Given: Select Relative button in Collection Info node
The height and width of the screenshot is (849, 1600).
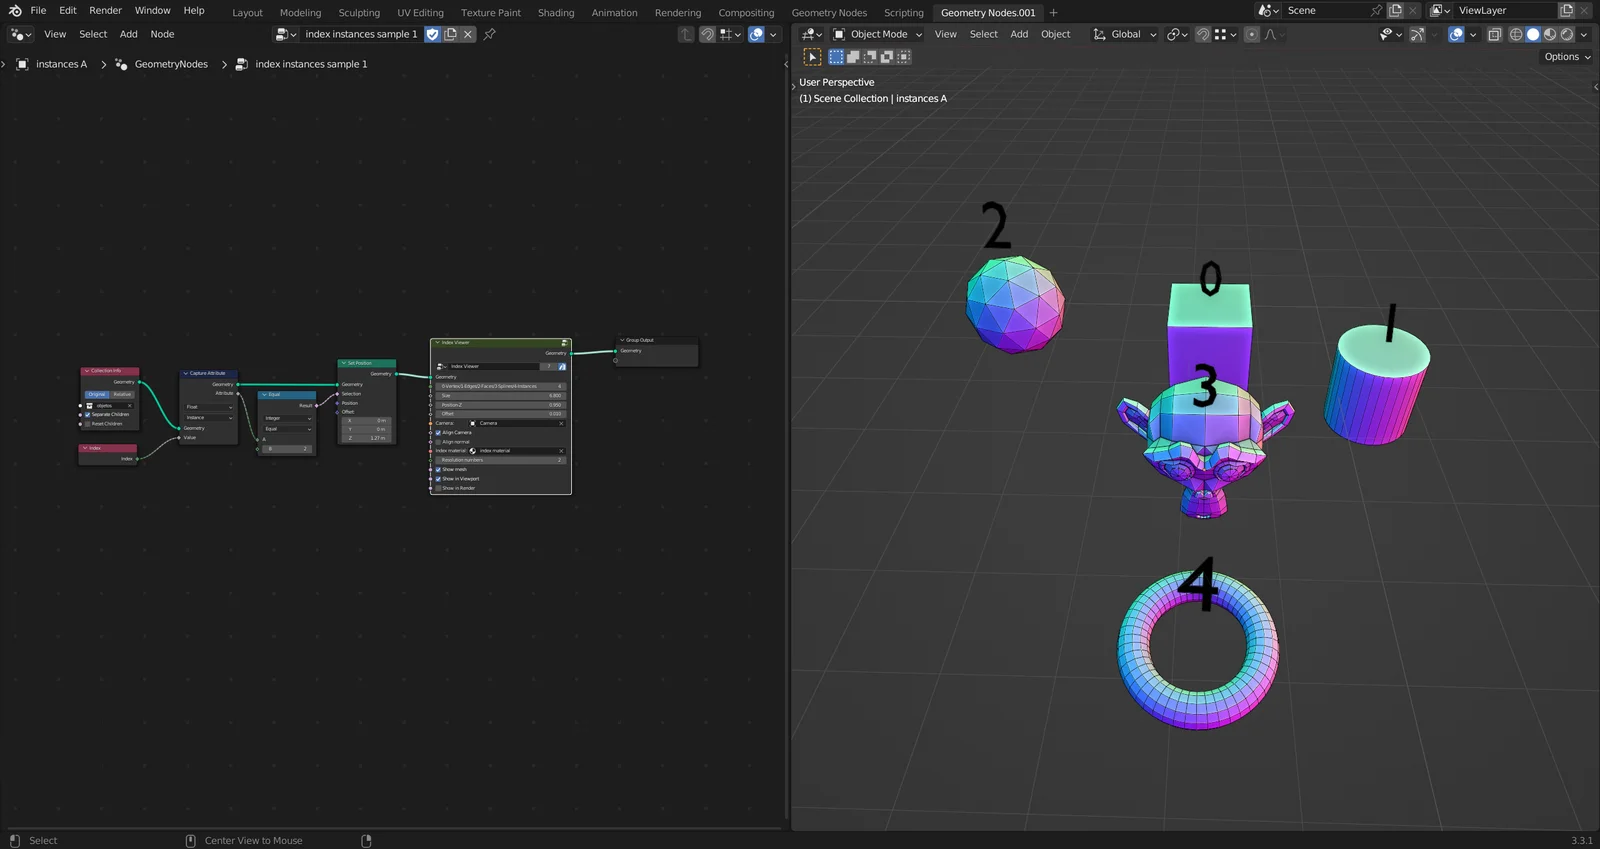Looking at the screenshot, I should click(122, 394).
